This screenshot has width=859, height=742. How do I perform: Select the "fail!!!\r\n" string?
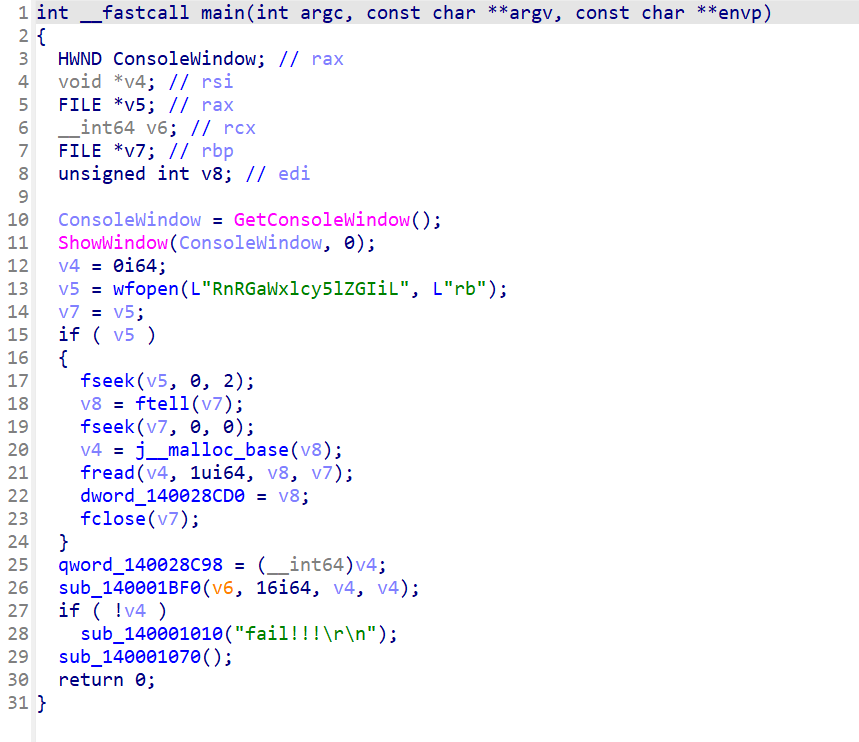305,634
